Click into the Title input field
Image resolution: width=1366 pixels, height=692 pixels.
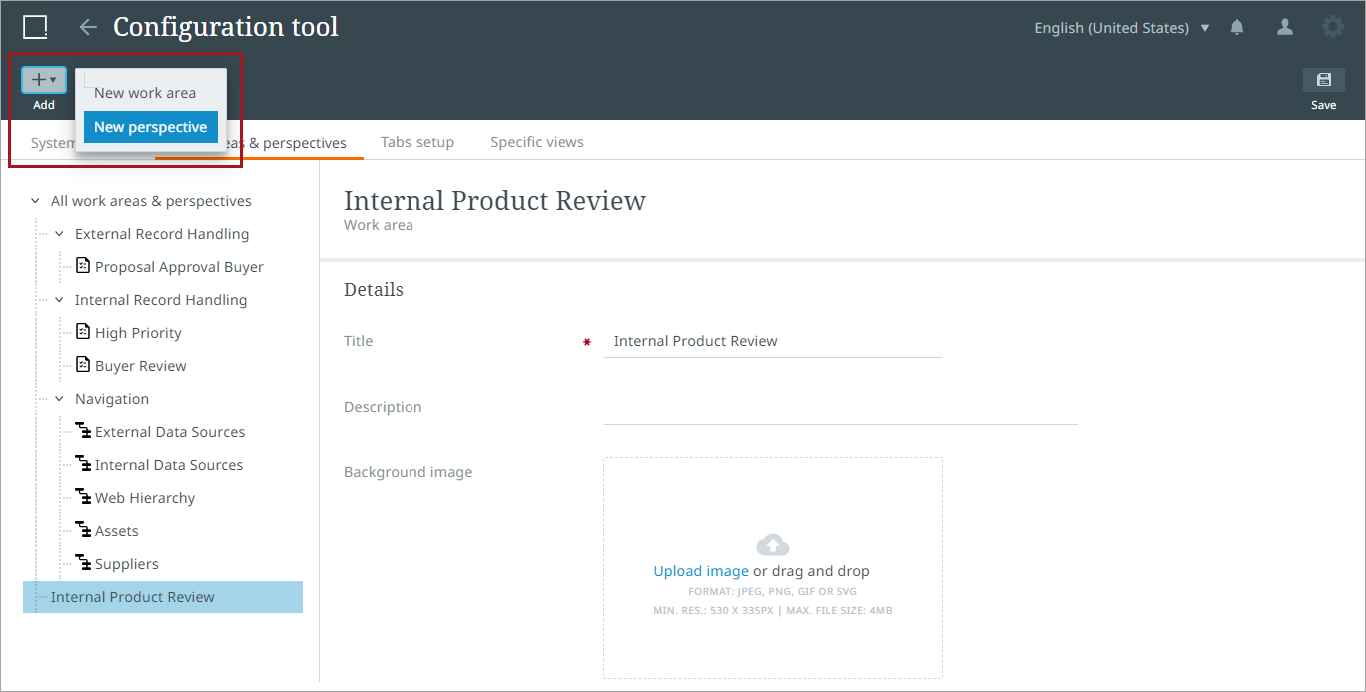(x=772, y=341)
